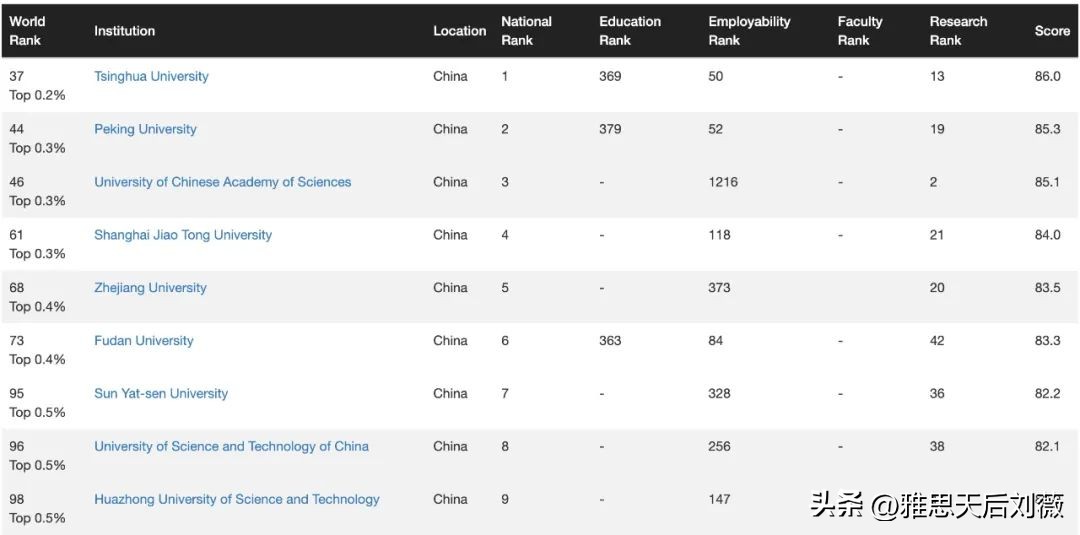Open the Fudan University link
The height and width of the screenshot is (535, 1080).
144,341
